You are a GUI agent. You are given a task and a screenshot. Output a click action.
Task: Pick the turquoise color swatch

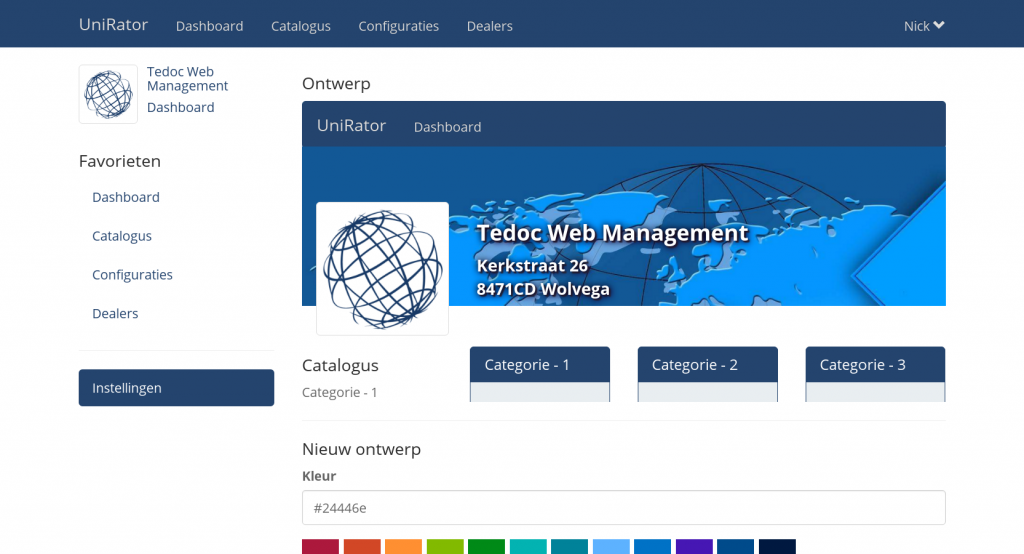[x=528, y=546]
